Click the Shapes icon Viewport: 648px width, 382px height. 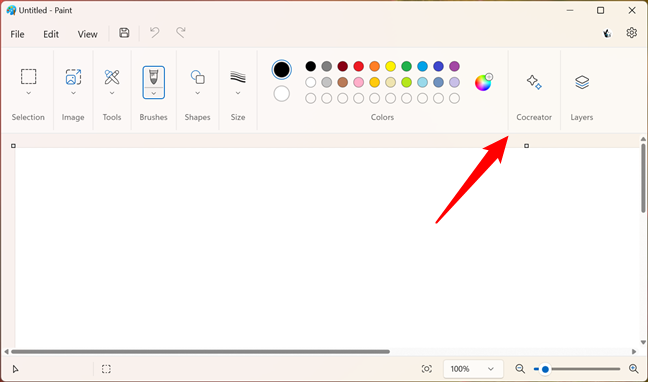(198, 77)
